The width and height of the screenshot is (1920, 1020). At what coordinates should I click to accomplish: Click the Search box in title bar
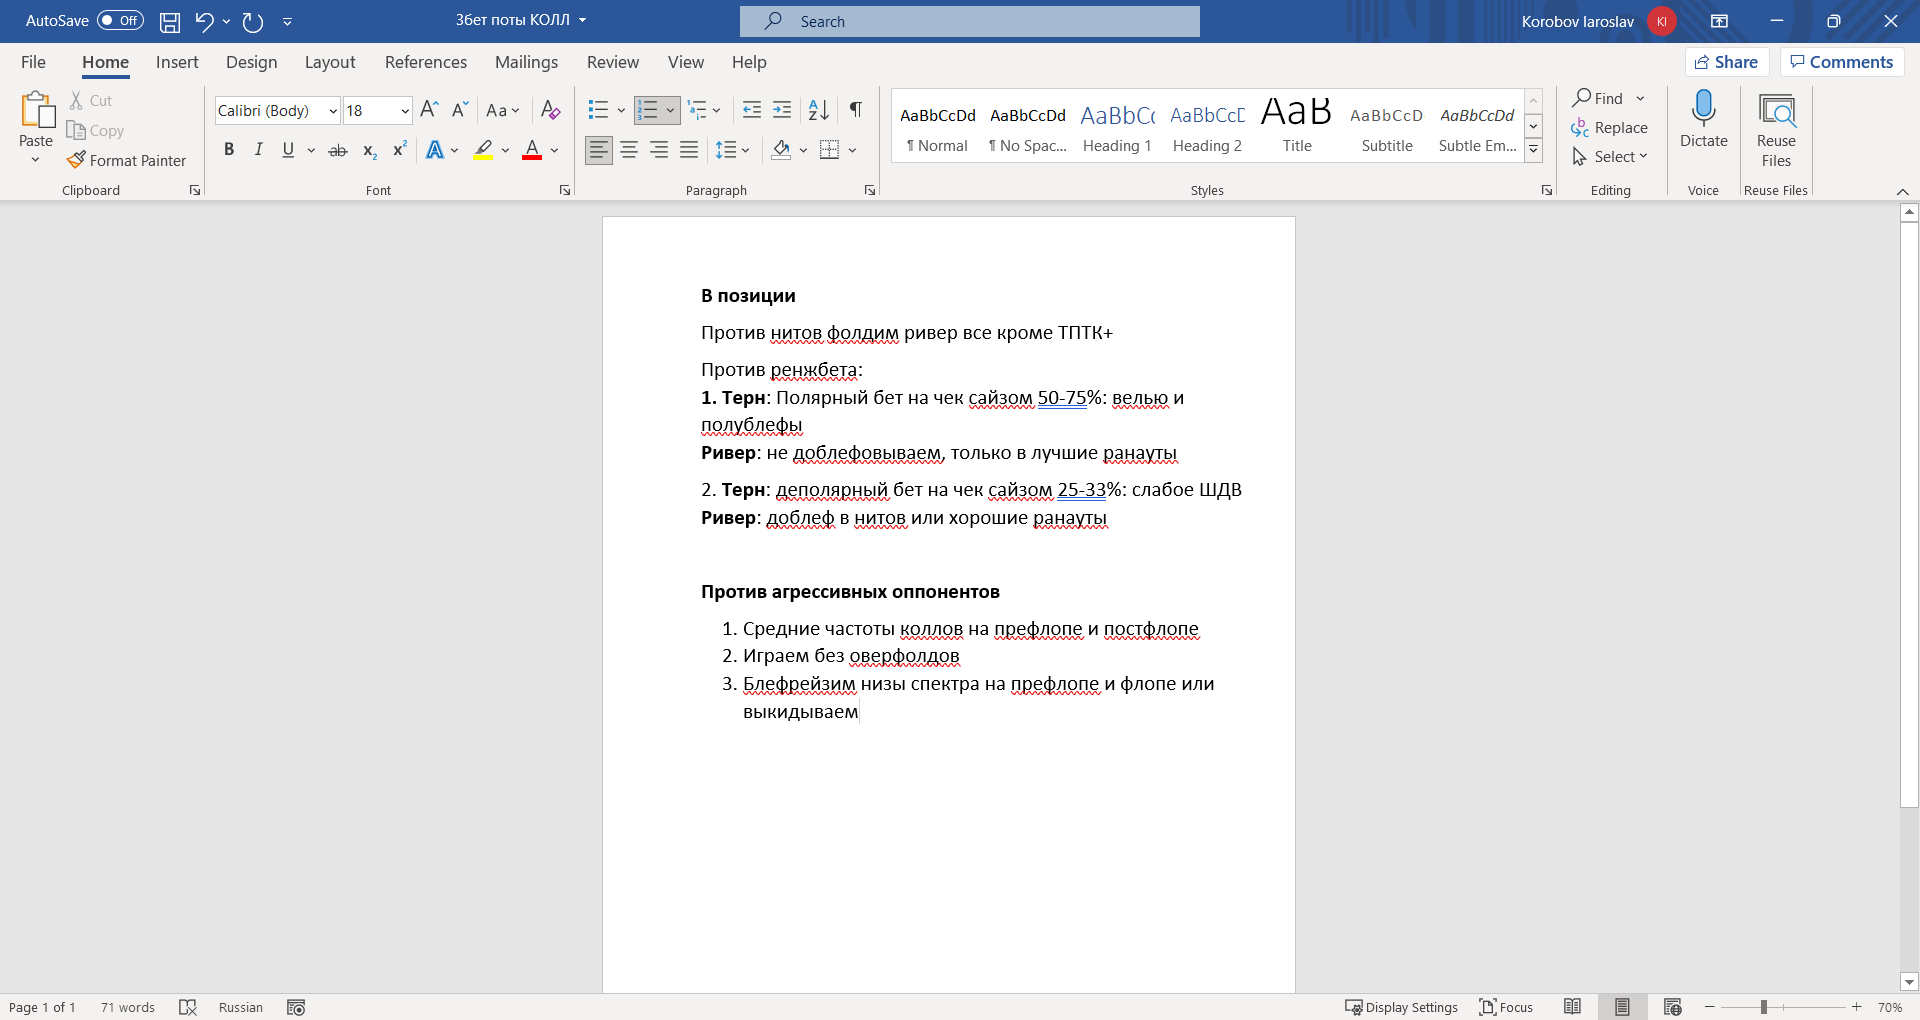[x=970, y=21]
